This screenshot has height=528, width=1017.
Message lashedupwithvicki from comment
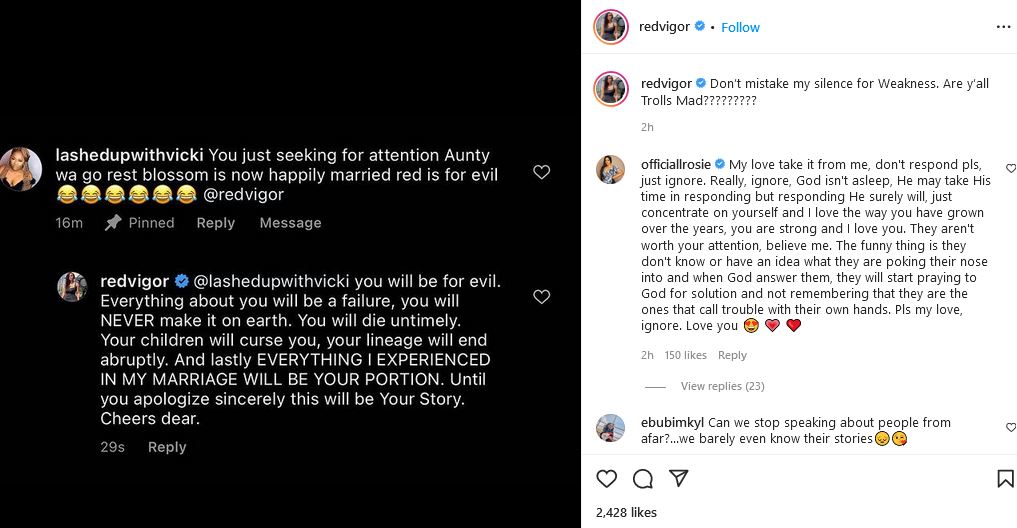[290, 223]
